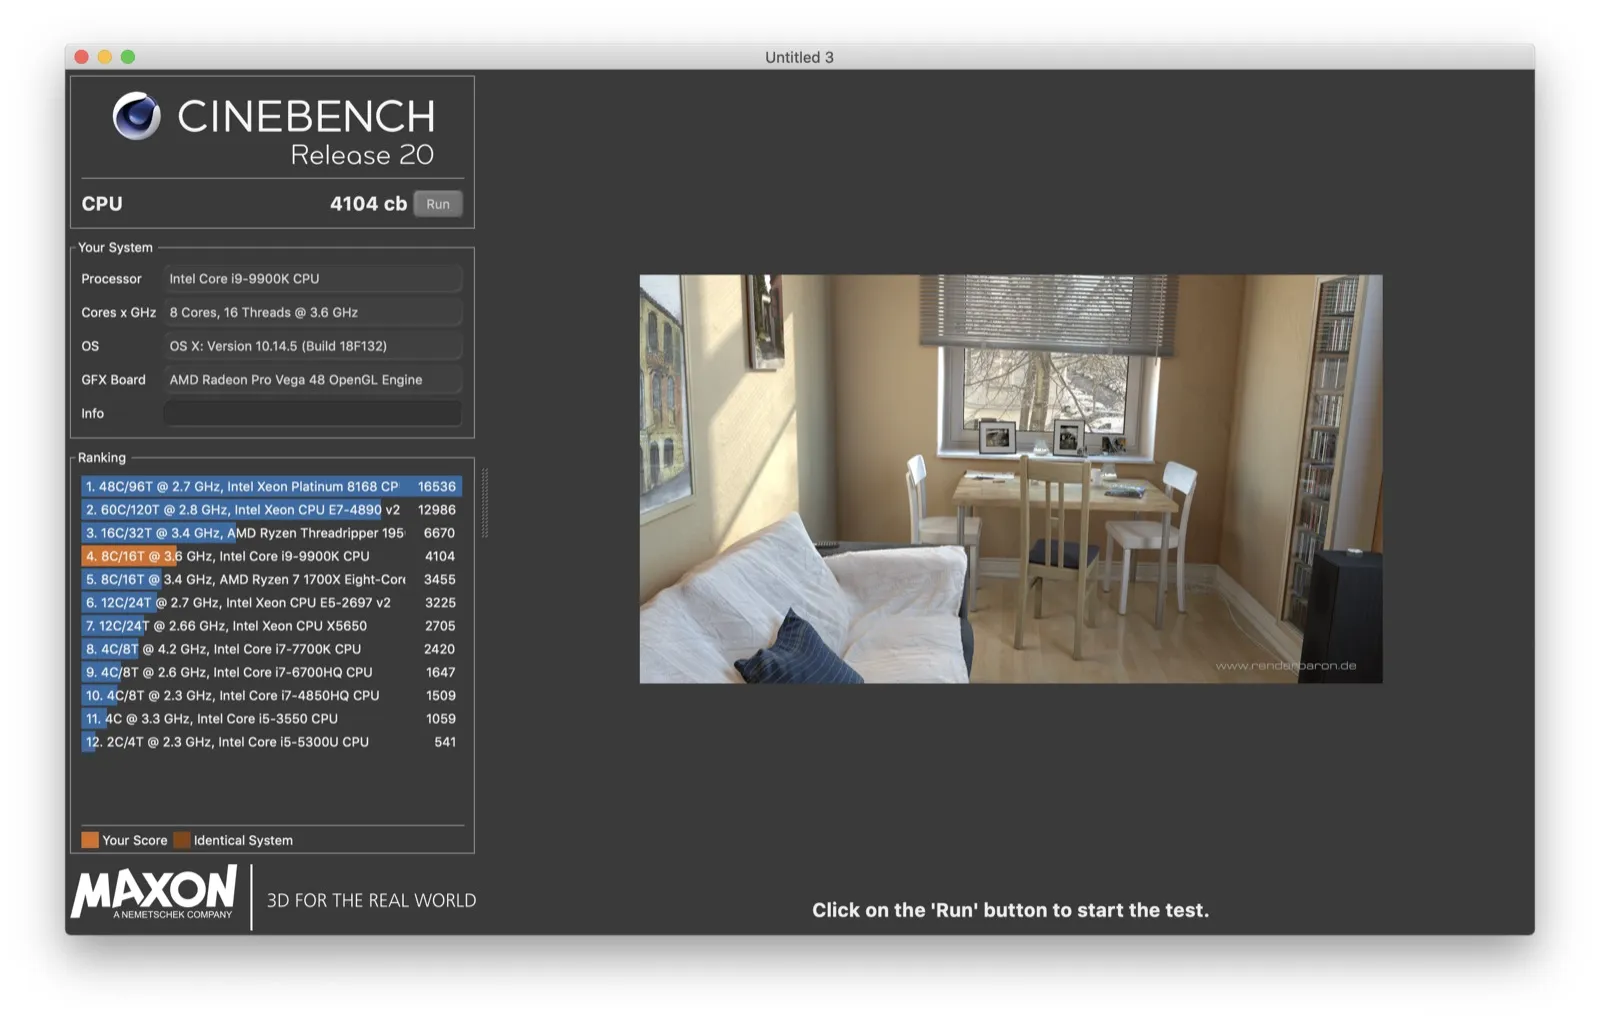This screenshot has height=1021, width=1600.
Task: Click the Identical System legend swatch
Action: (x=182, y=840)
